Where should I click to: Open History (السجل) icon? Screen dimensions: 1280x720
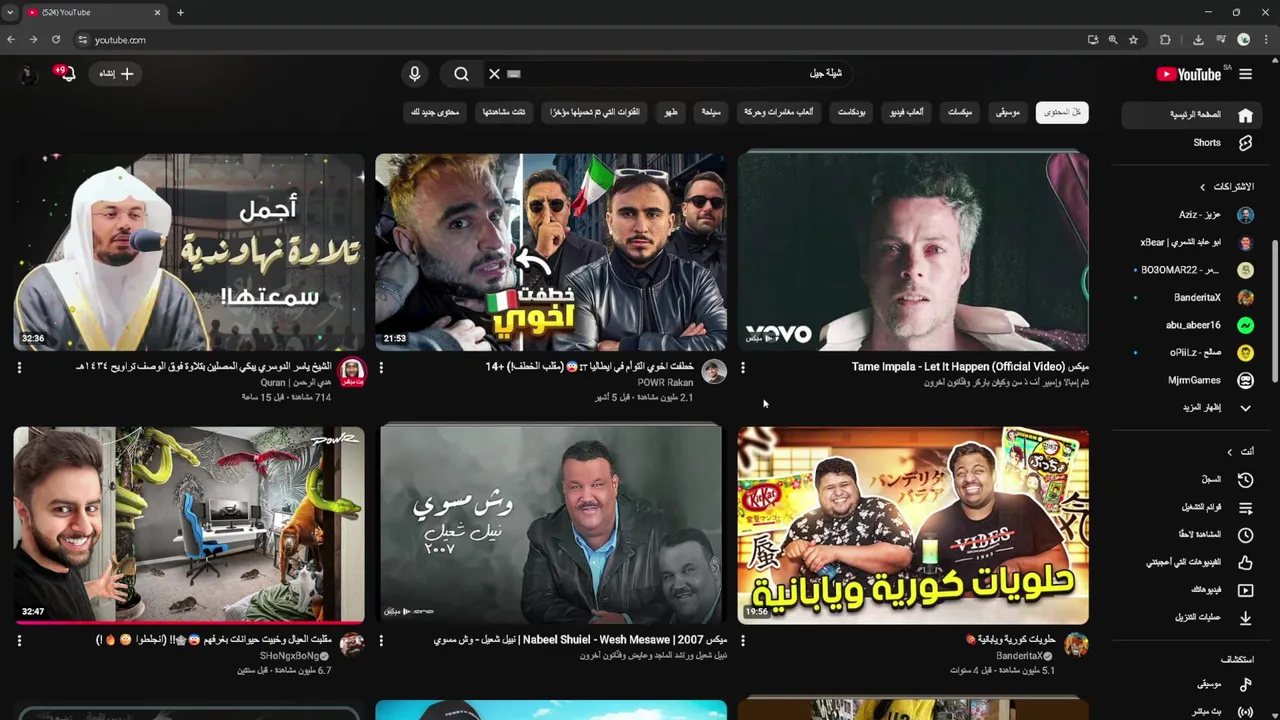(1245, 480)
